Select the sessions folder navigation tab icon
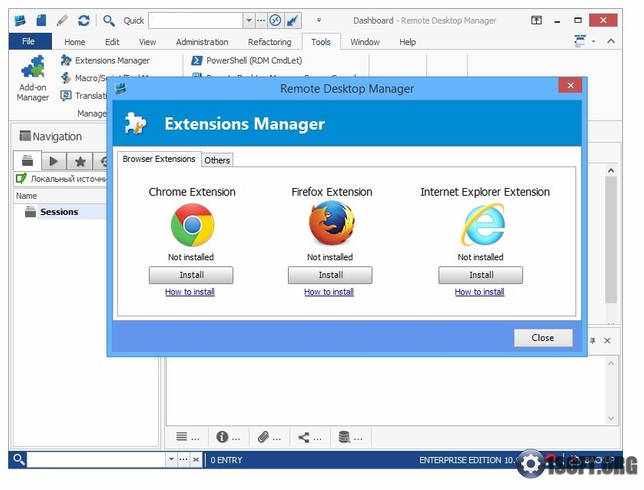The image size is (644, 490). click(28, 161)
